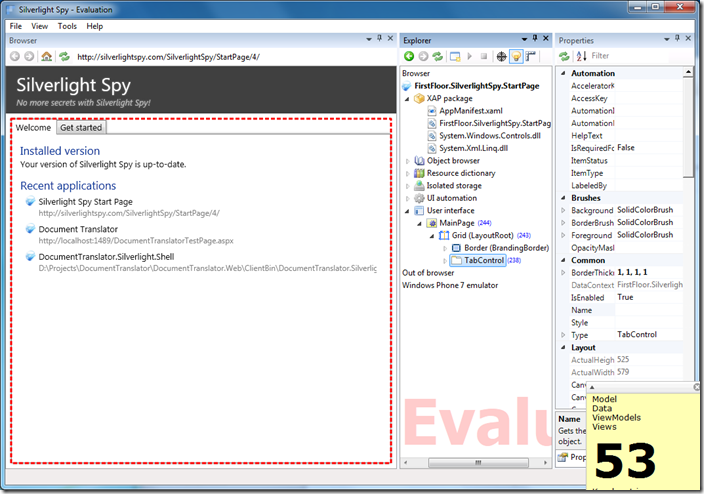This screenshot has height=494, width=704.
Task: Expand the UI automation node
Action: click(x=408, y=198)
